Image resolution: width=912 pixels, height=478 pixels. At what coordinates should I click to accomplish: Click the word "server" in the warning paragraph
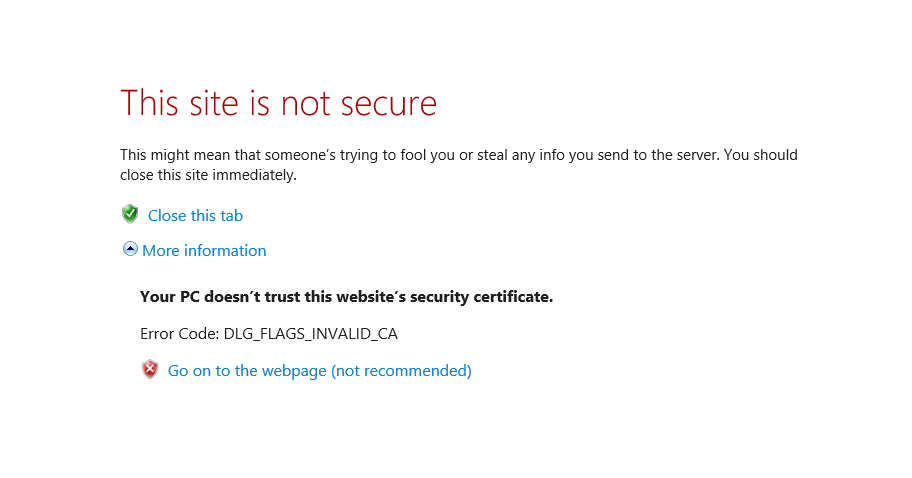[691, 155]
